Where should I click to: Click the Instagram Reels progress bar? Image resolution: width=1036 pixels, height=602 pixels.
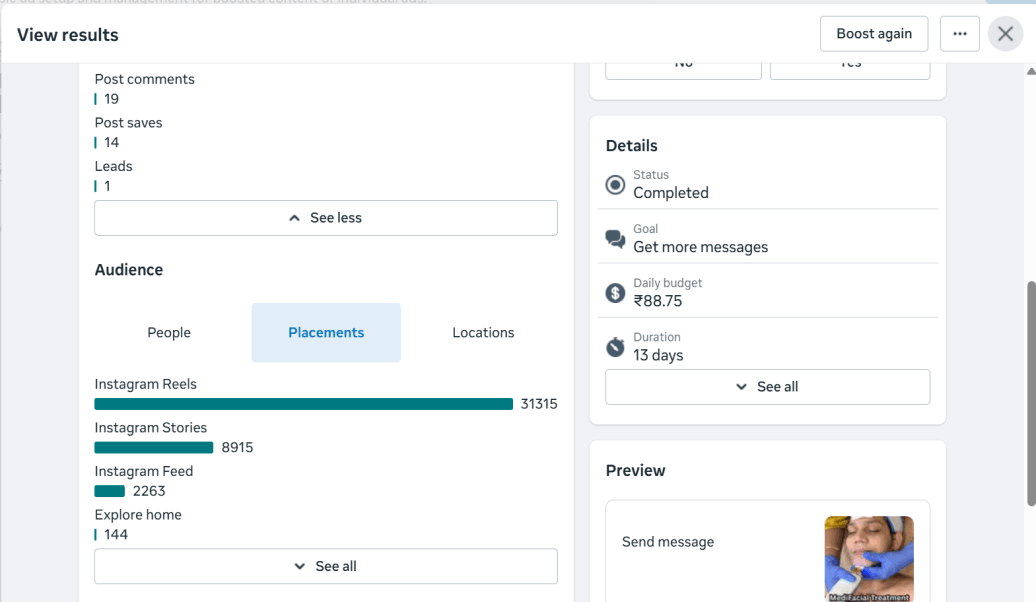coord(303,404)
